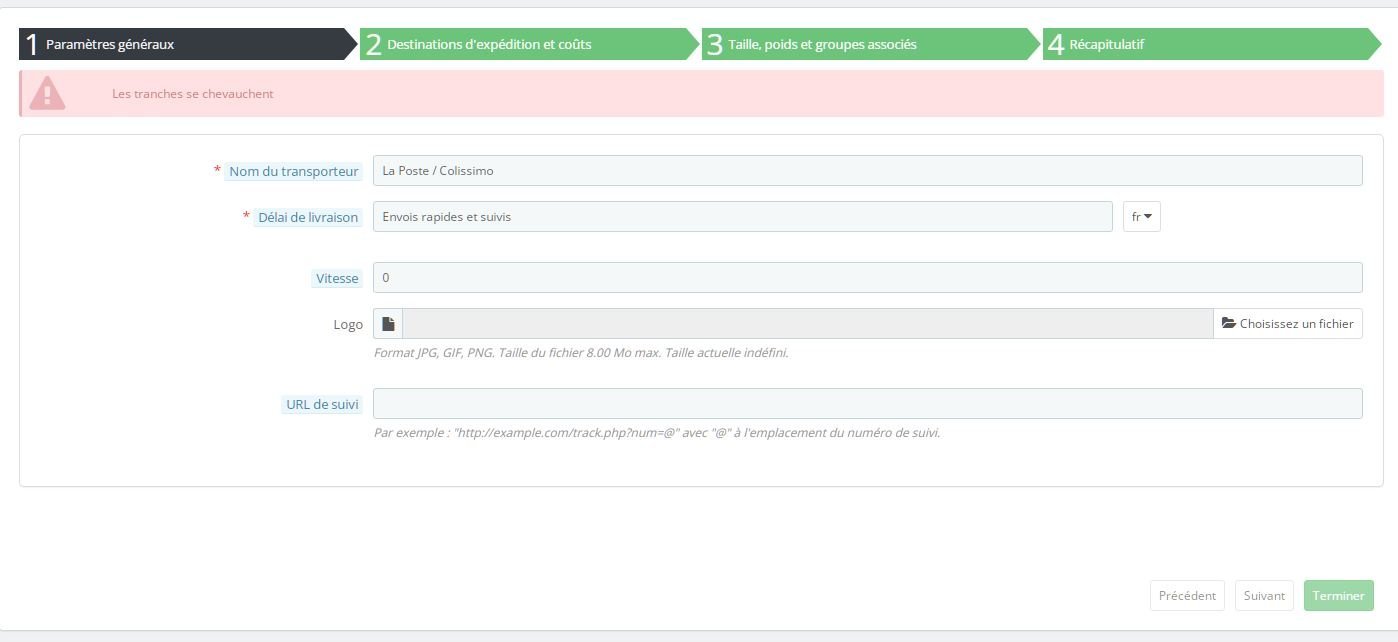Click the "Délai de livraison" label
Image resolution: width=1398 pixels, height=642 pixels.
coord(308,218)
